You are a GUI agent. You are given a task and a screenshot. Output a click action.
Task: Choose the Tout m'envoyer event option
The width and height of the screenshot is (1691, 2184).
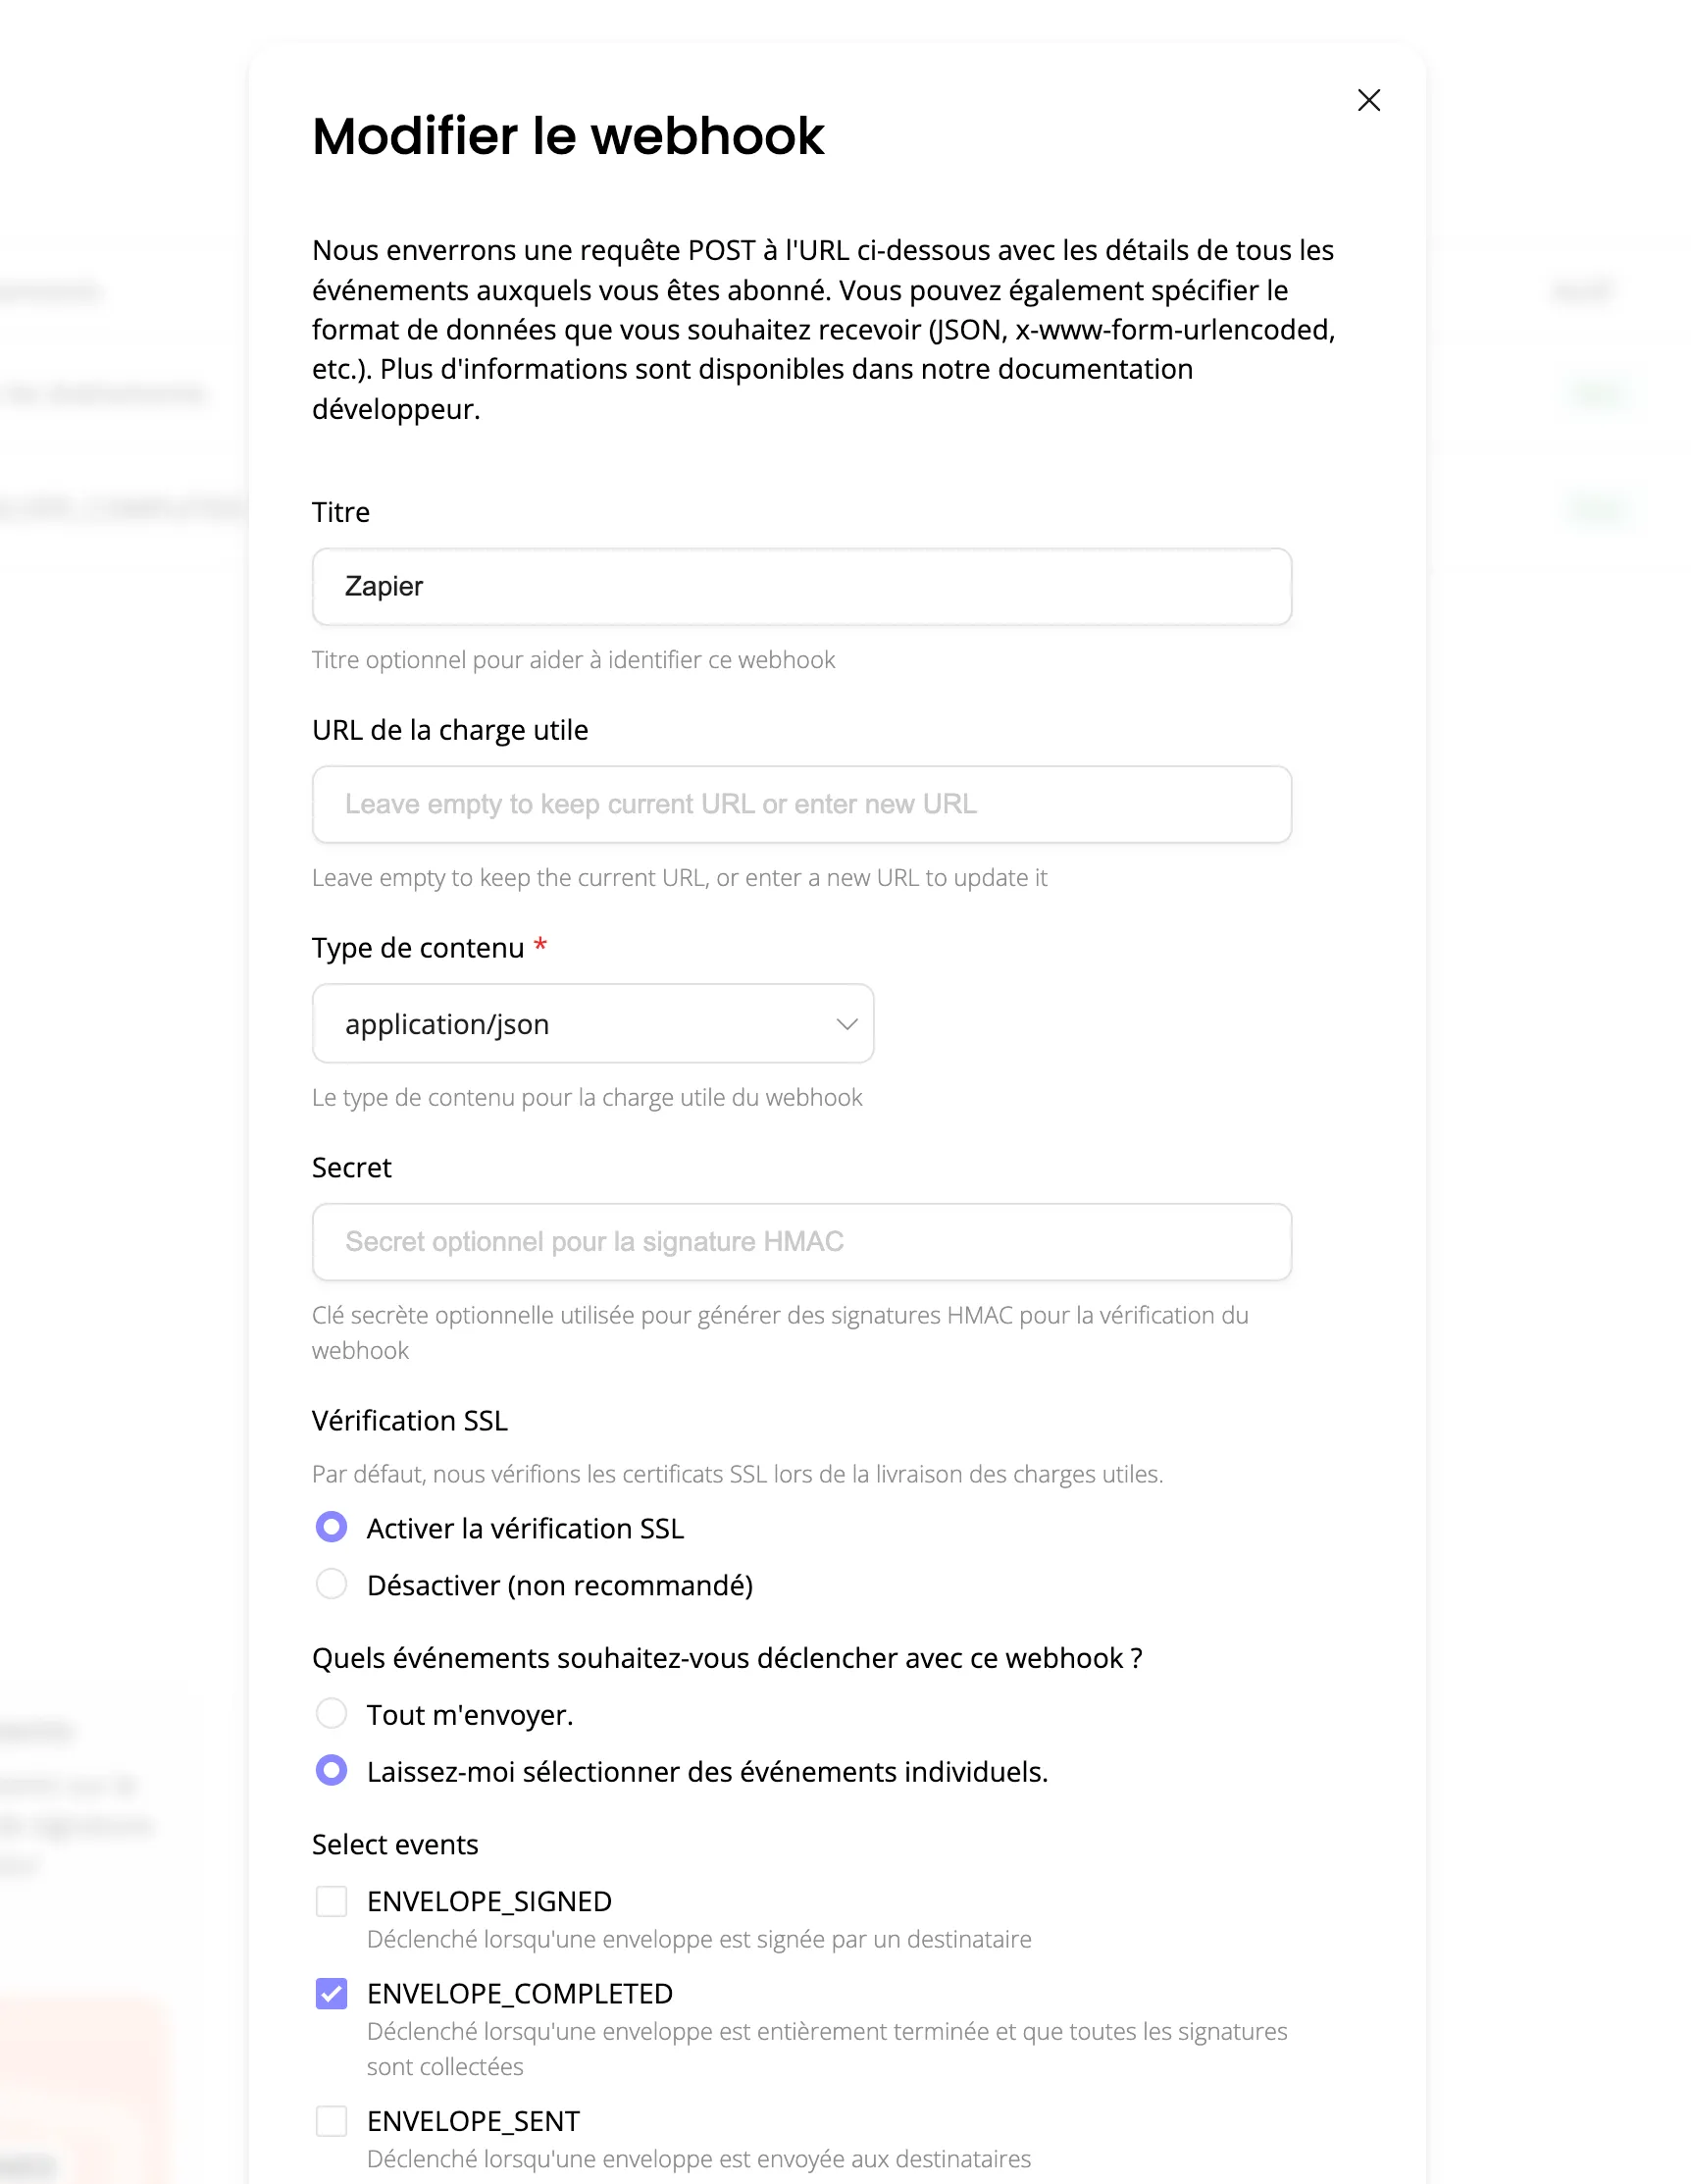pyautogui.click(x=331, y=1713)
